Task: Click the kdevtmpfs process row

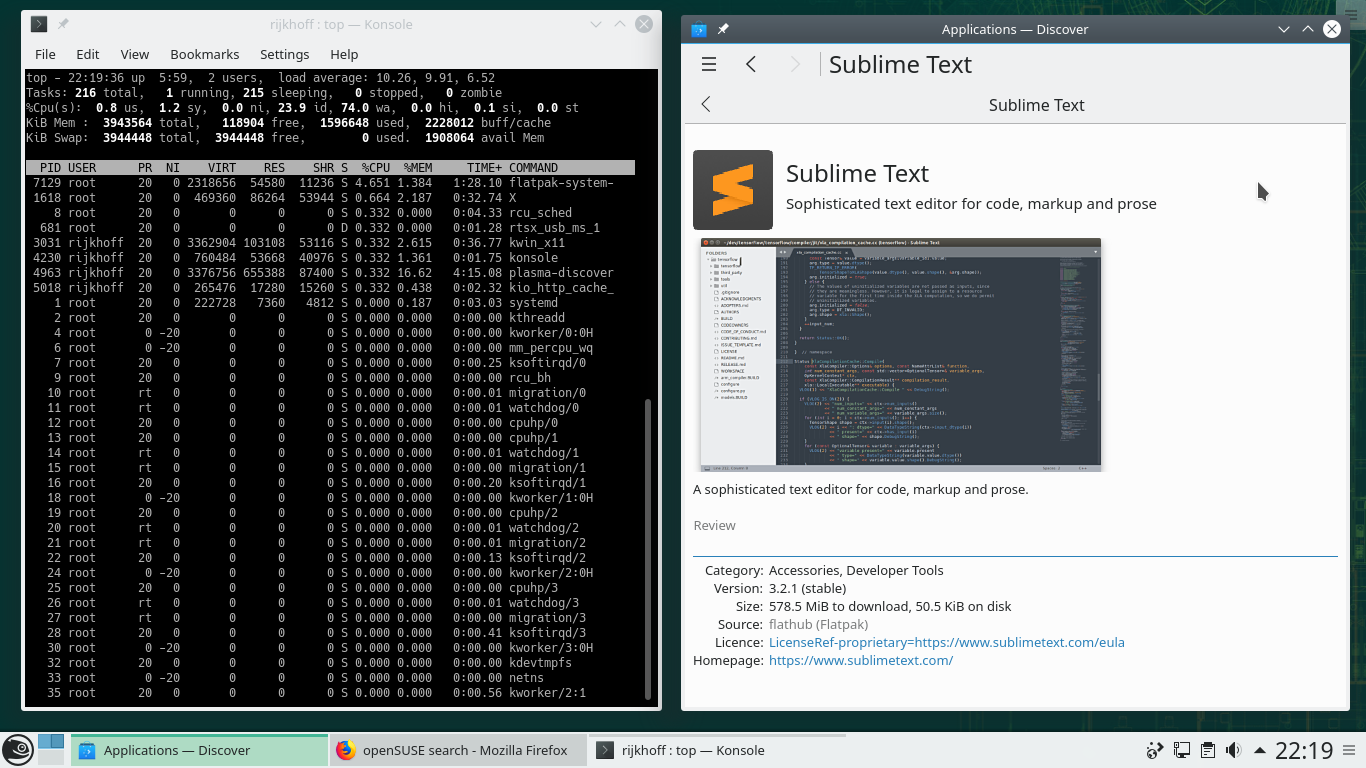Action: (330, 663)
